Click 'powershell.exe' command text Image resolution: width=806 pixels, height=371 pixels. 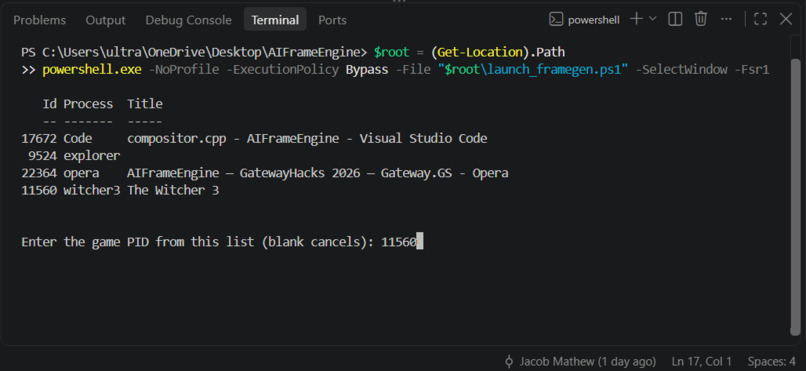pos(92,69)
